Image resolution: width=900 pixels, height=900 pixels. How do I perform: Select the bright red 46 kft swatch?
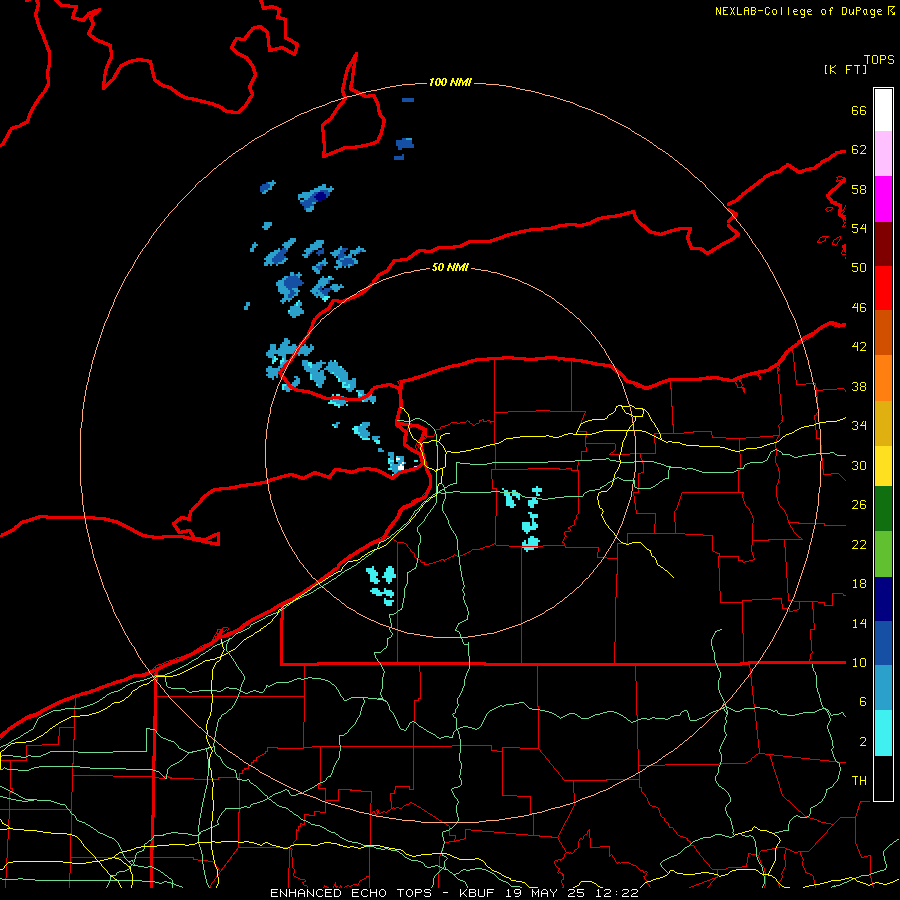coord(883,289)
